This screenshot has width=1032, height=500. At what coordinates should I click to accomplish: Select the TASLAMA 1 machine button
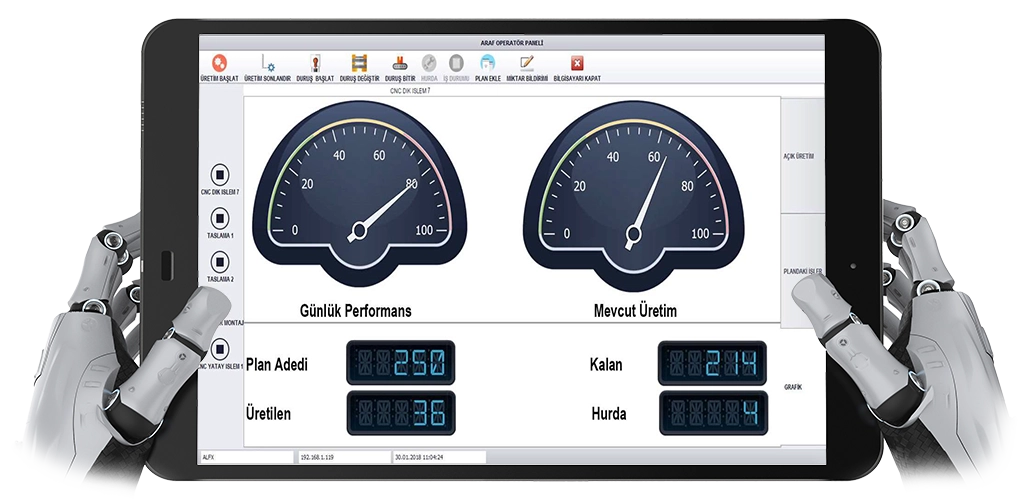point(220,217)
